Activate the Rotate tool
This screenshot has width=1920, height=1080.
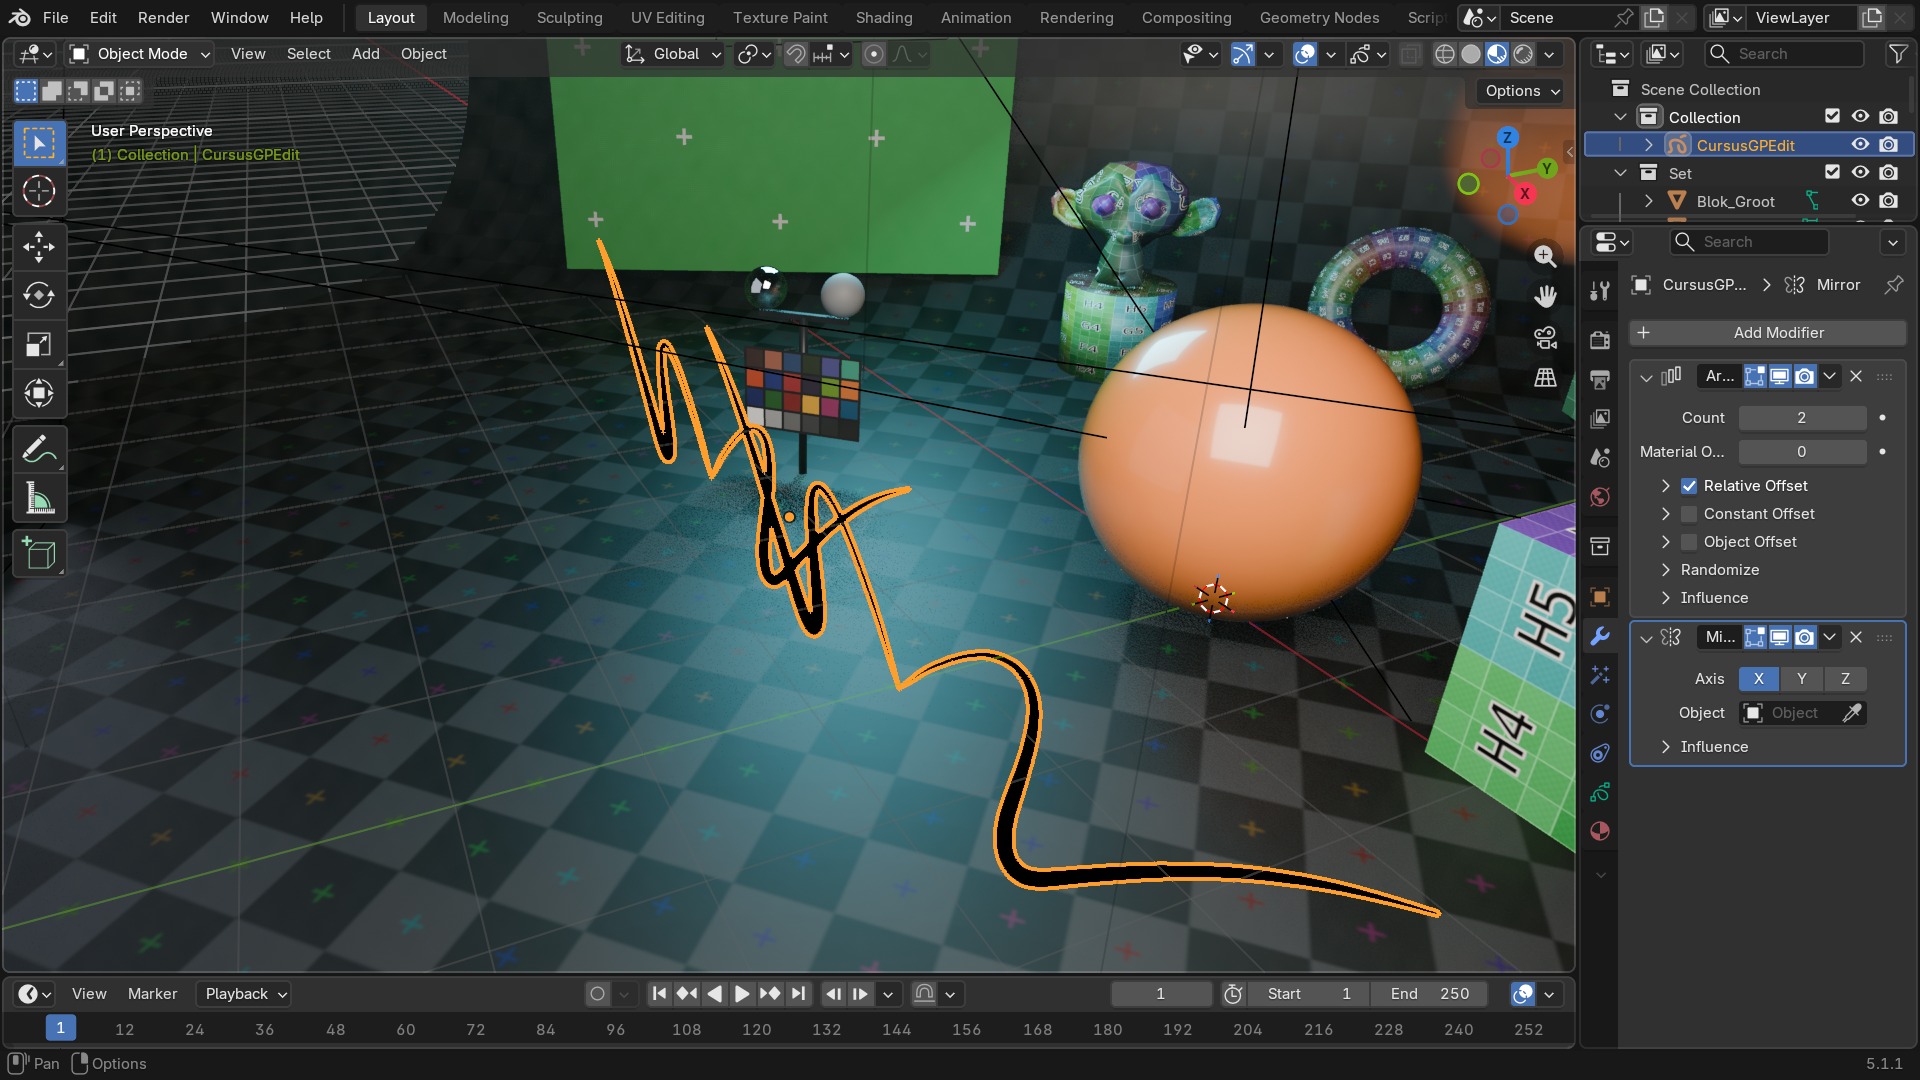pos(39,295)
